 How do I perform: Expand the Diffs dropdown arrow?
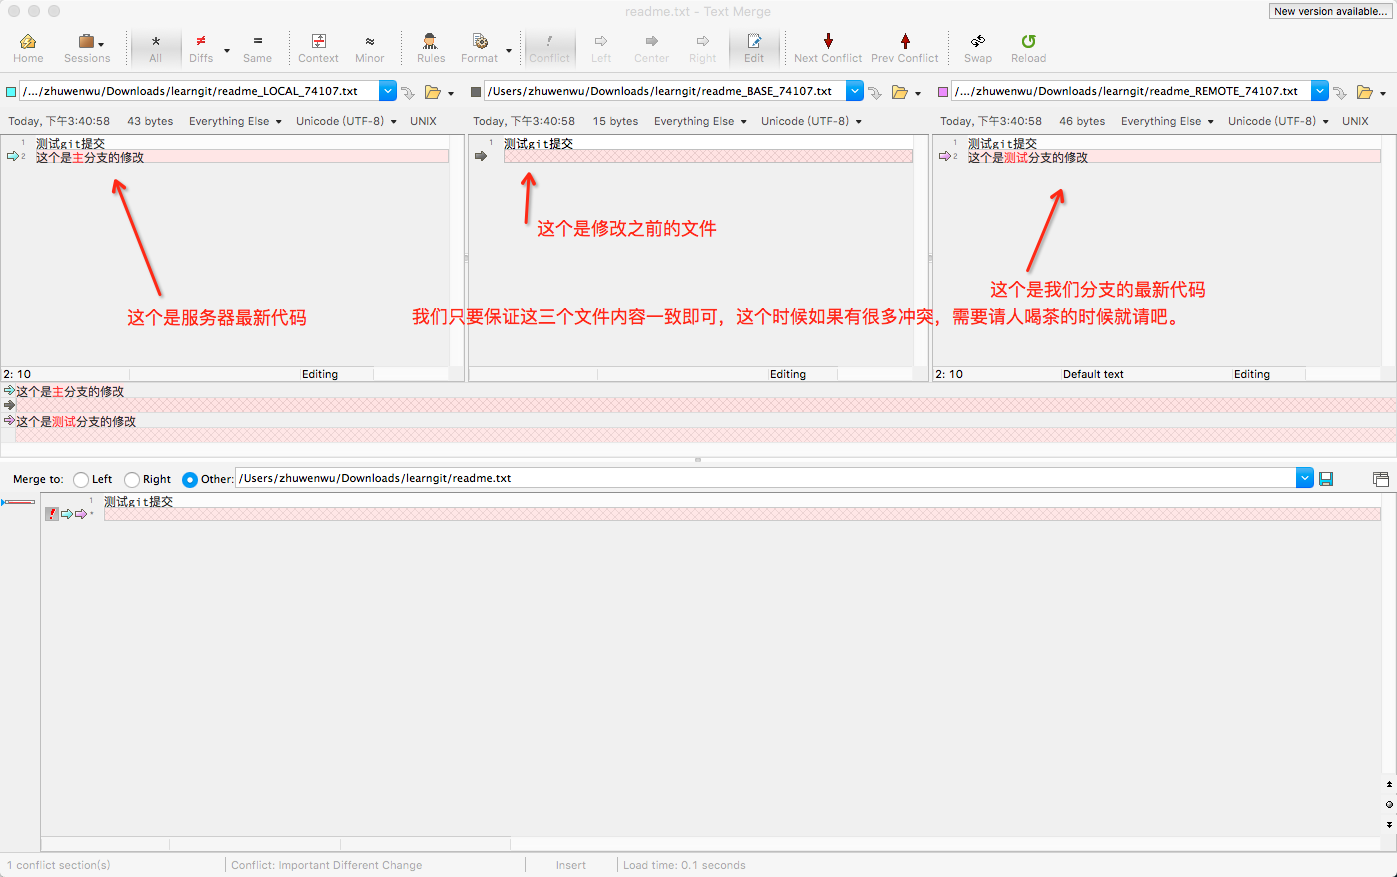point(227,50)
